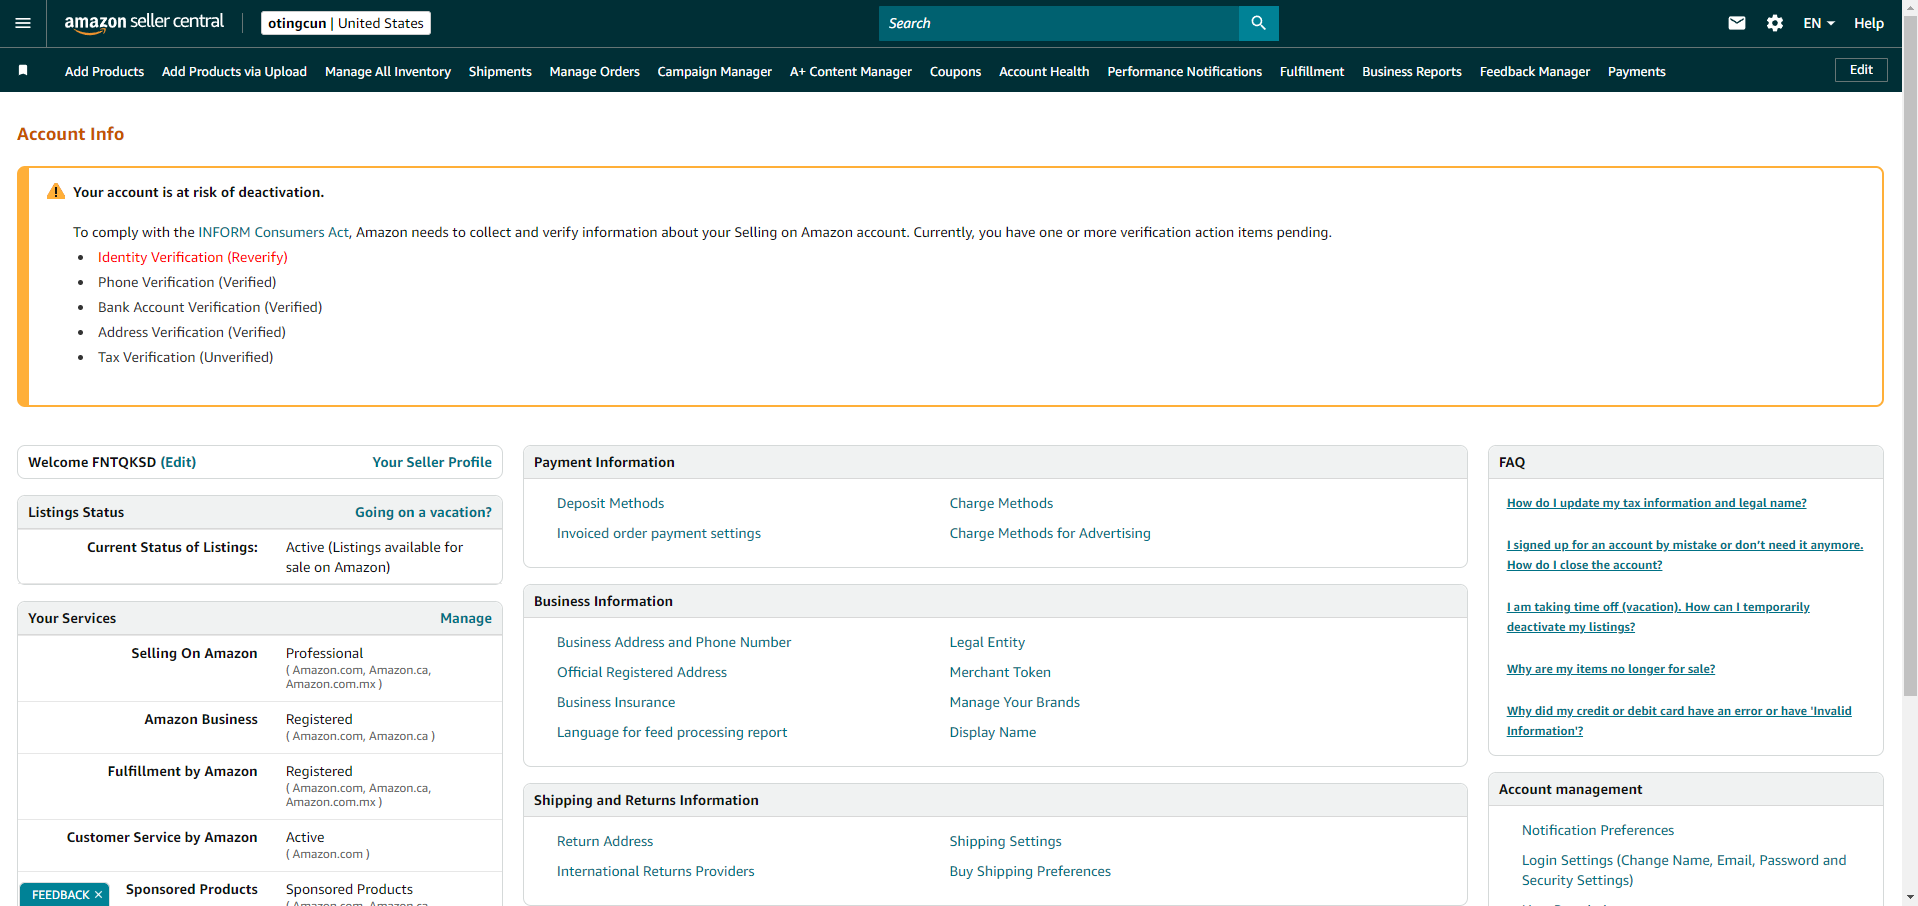
Task: Open Display Name link
Action: coord(992,732)
